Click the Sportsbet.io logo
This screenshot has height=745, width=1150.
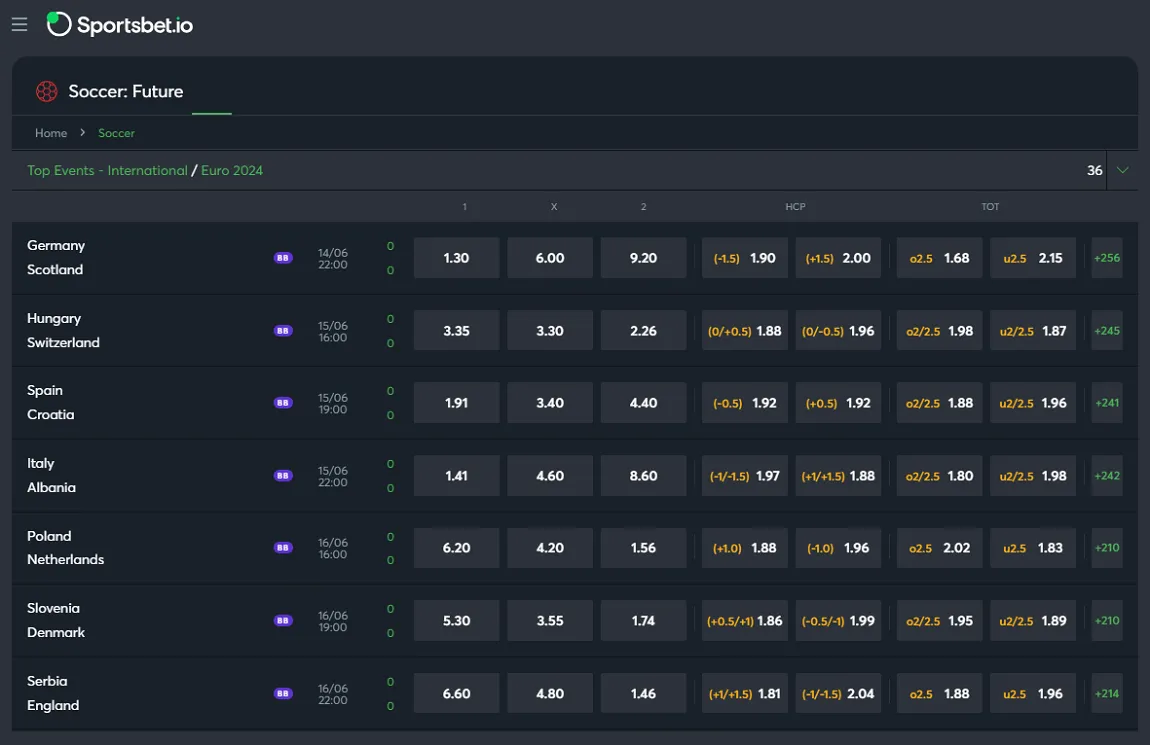pyautogui.click(x=120, y=24)
